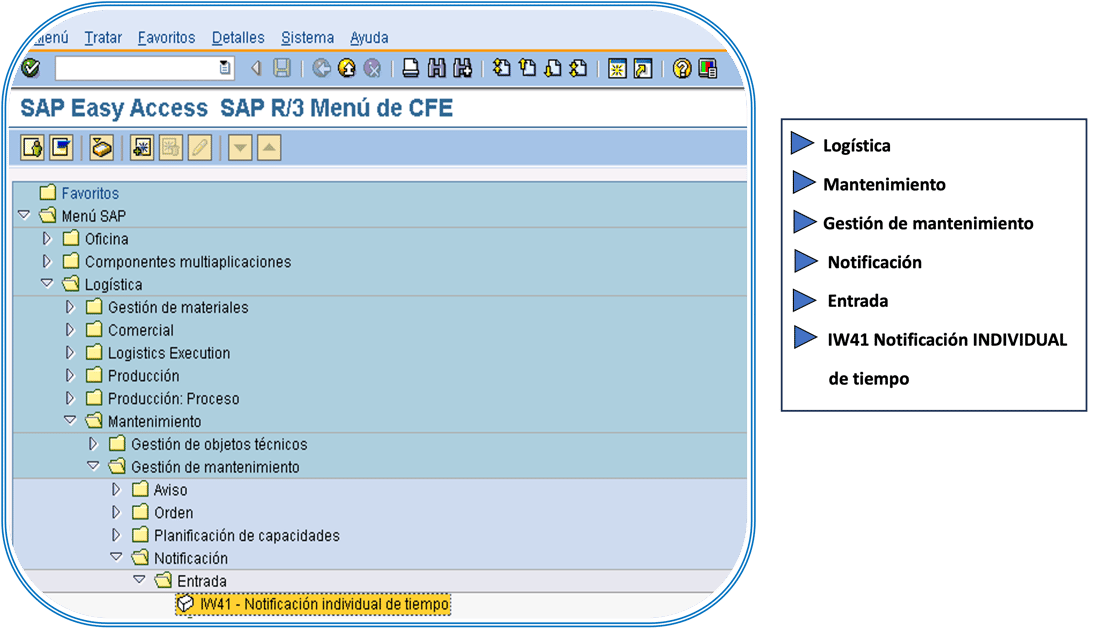Click the Last Page icon
Viewport: 1097px width, 628px height.
click(578, 68)
